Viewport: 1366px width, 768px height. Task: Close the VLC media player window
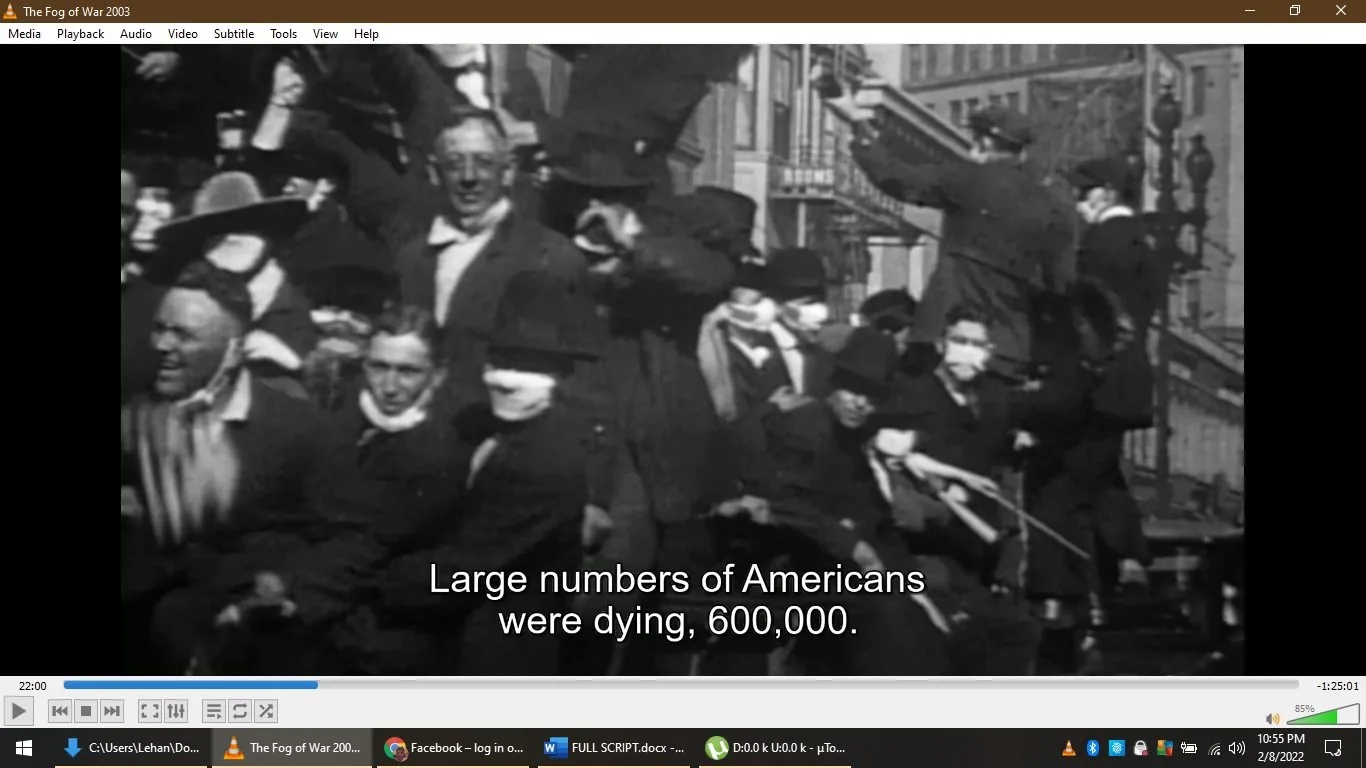coord(1341,11)
